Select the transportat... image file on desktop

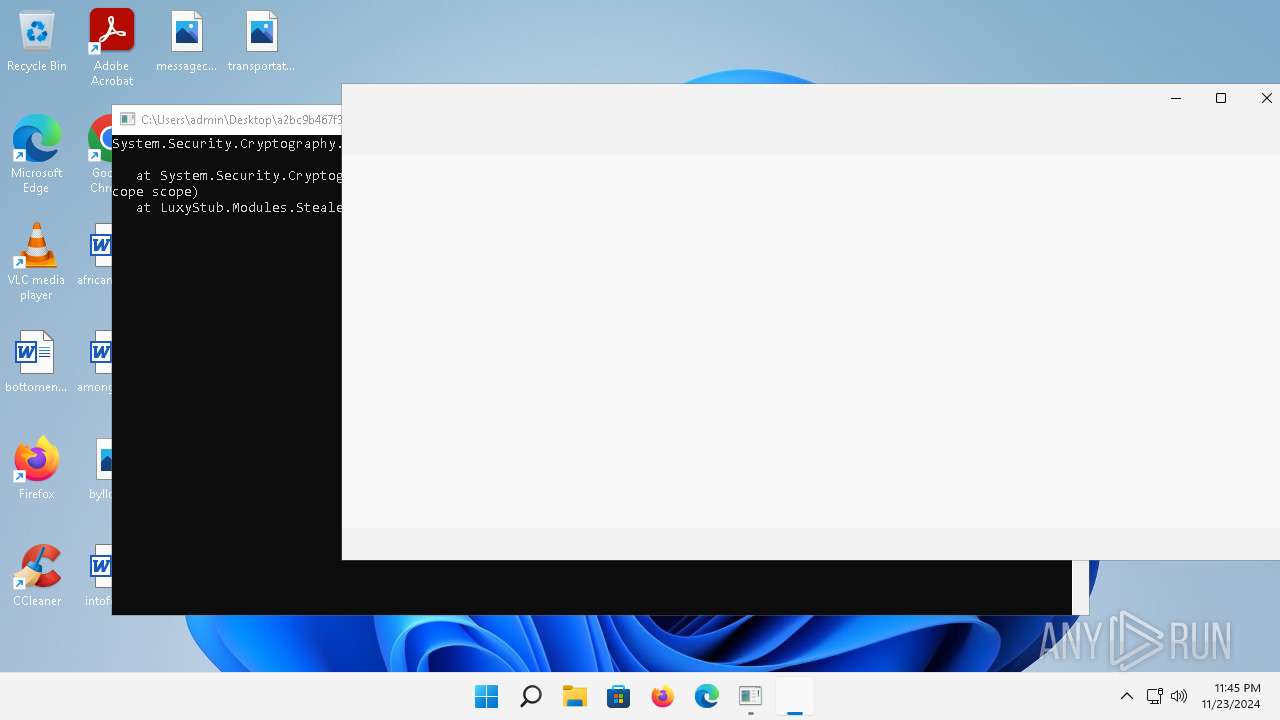click(261, 42)
